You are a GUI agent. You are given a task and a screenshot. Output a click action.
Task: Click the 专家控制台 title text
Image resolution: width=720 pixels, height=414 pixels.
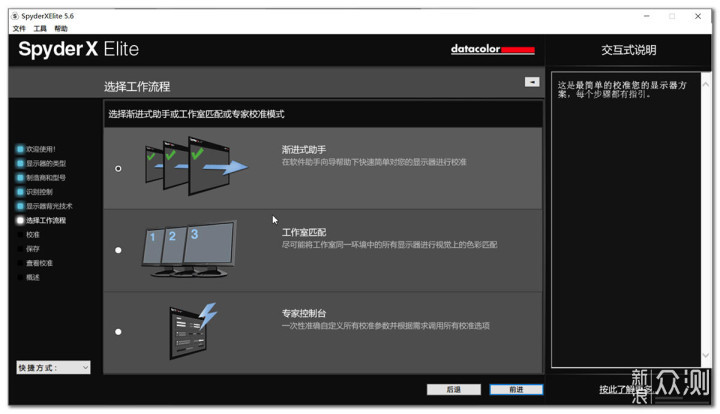[x=304, y=313]
